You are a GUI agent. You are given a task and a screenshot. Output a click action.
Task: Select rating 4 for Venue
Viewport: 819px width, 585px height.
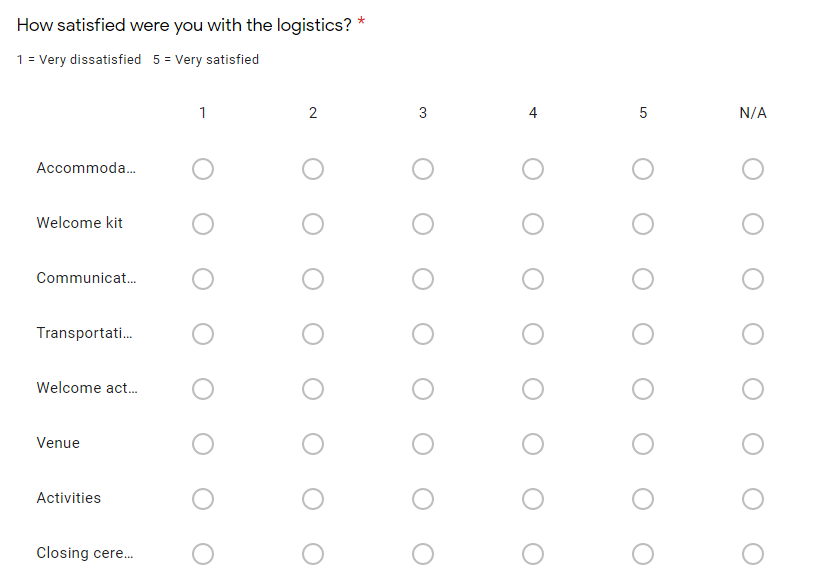click(533, 444)
